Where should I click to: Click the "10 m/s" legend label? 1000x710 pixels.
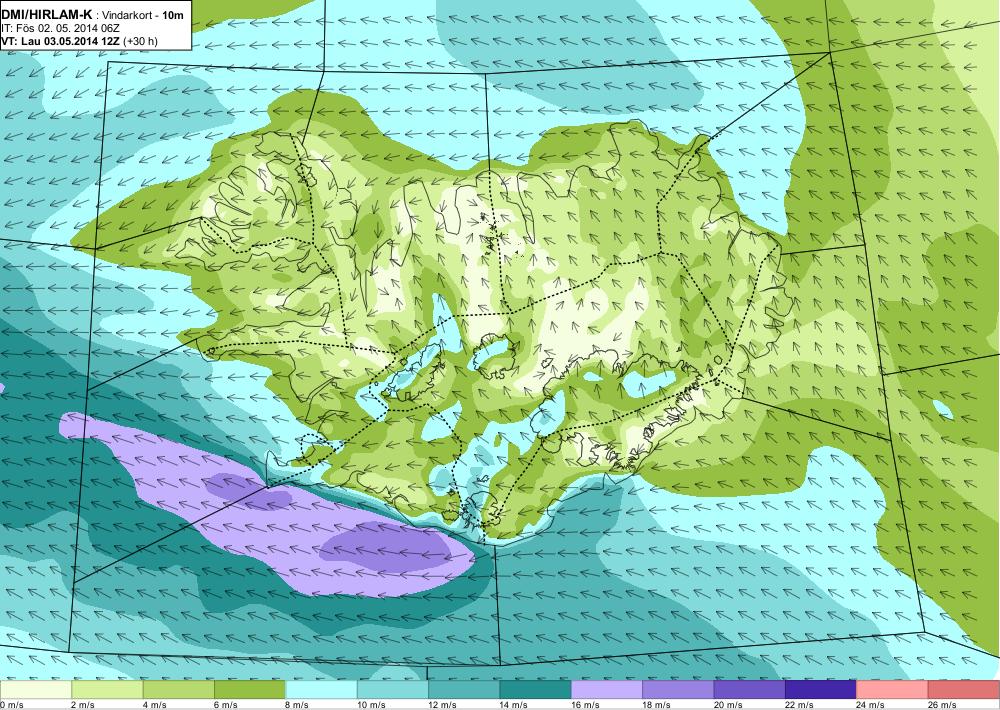point(371,705)
